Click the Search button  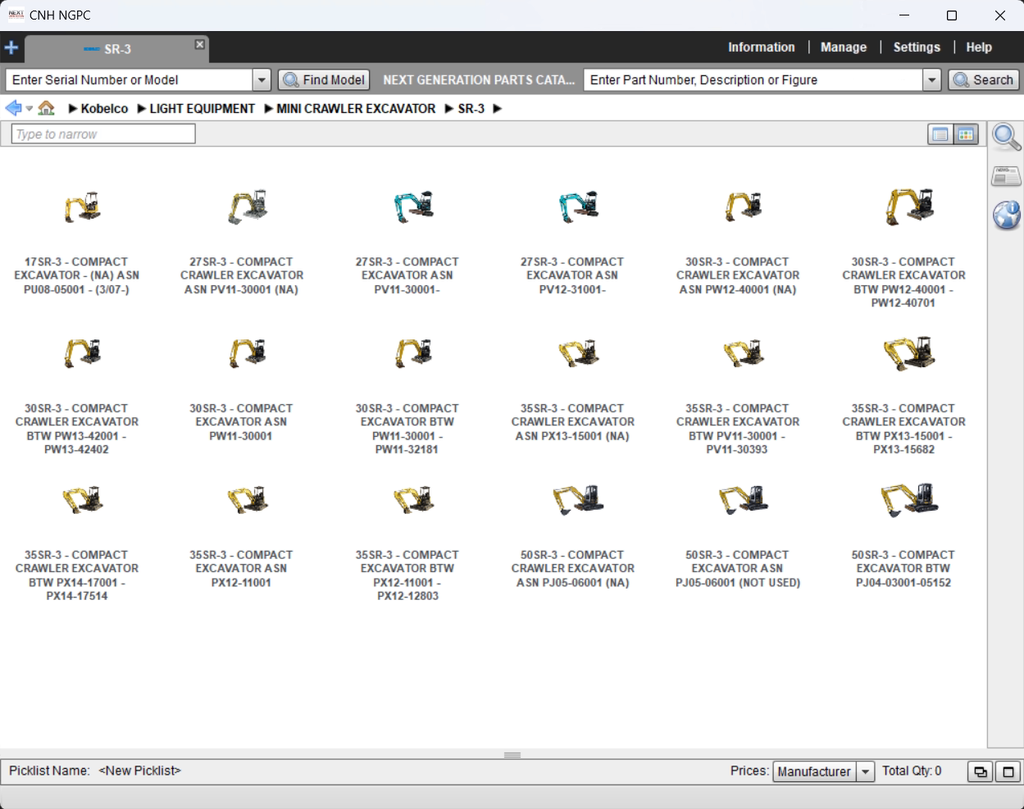coord(983,80)
